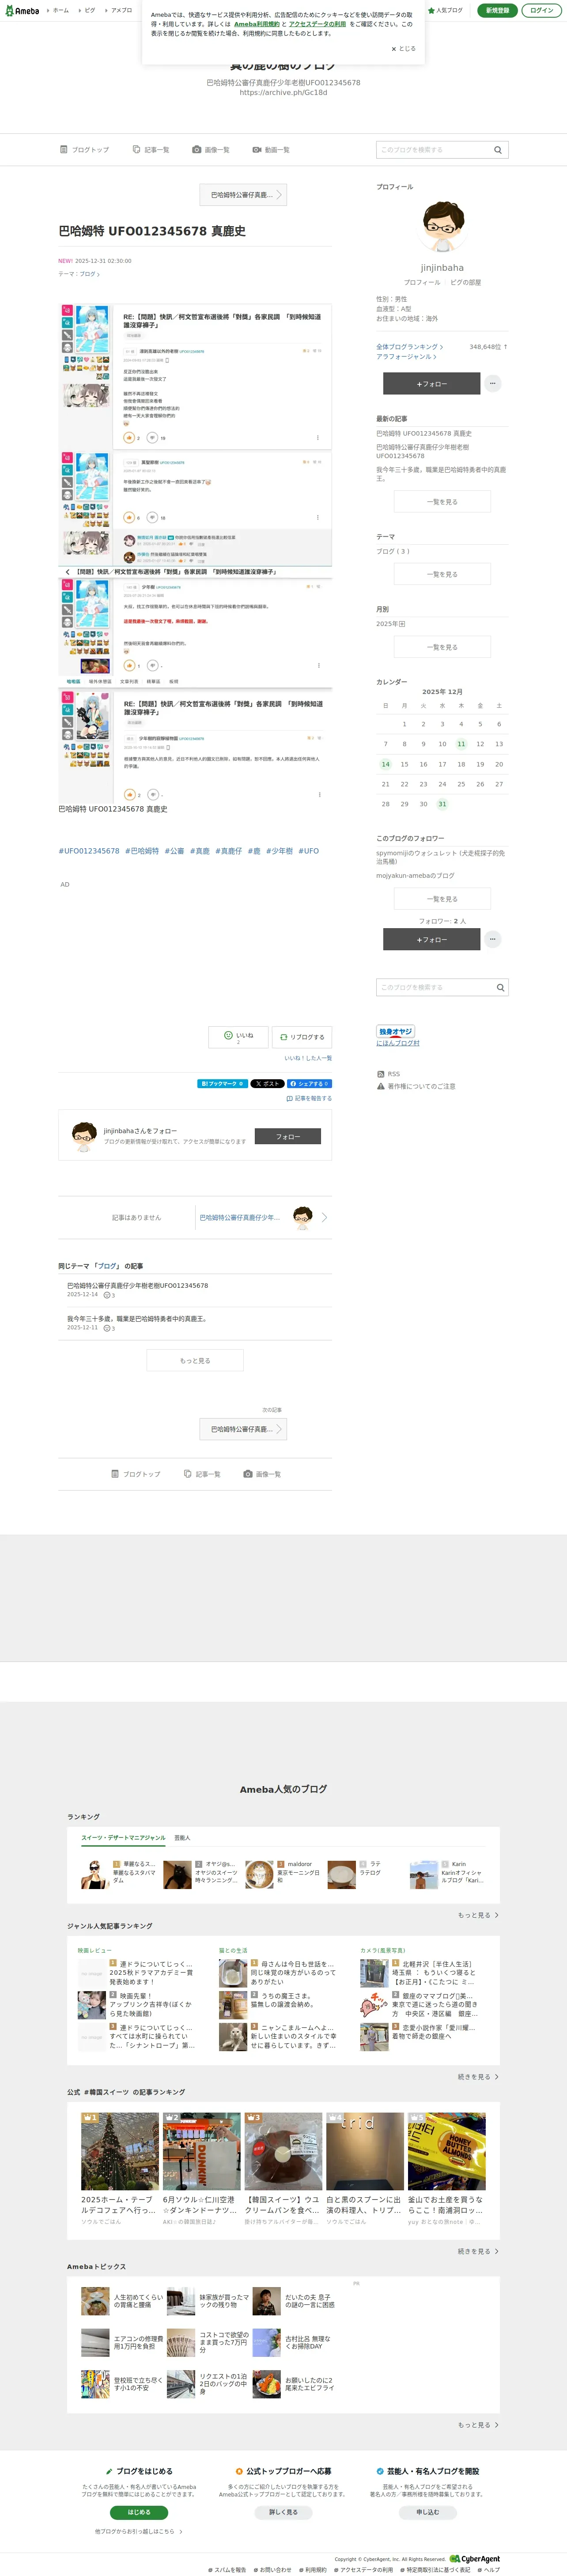Click 詳しく見る under 公式トップブロガーへ応募
Screen dimensions: 567x2576
pyautogui.click(x=283, y=2512)
